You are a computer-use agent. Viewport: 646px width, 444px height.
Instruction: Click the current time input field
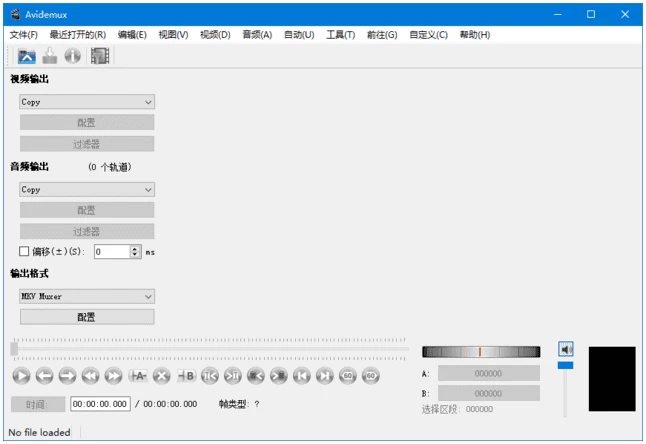point(100,404)
